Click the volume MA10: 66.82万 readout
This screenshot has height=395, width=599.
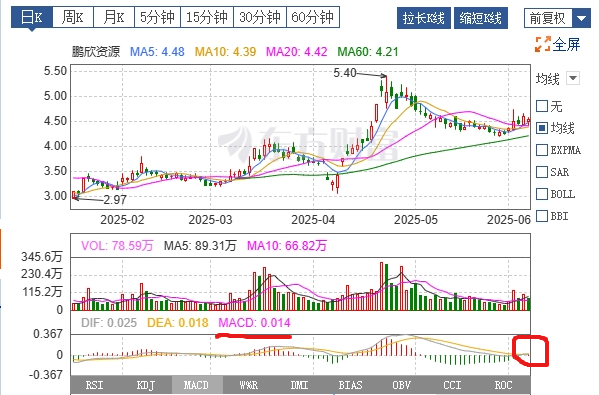(x=287, y=245)
